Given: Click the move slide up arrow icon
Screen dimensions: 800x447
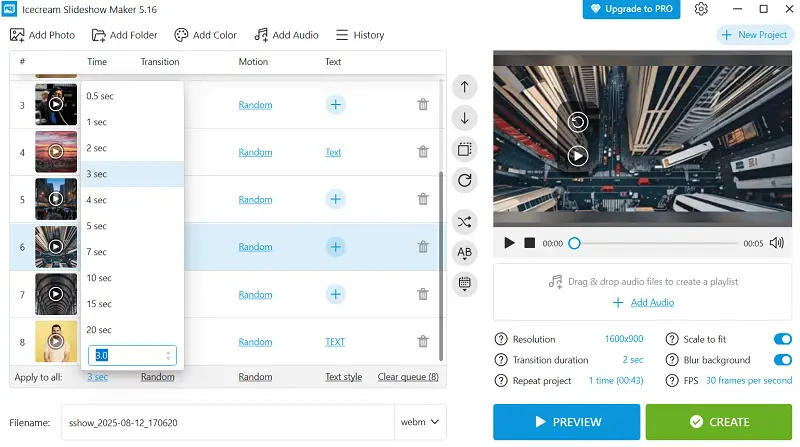Looking at the screenshot, I should pyautogui.click(x=465, y=87).
